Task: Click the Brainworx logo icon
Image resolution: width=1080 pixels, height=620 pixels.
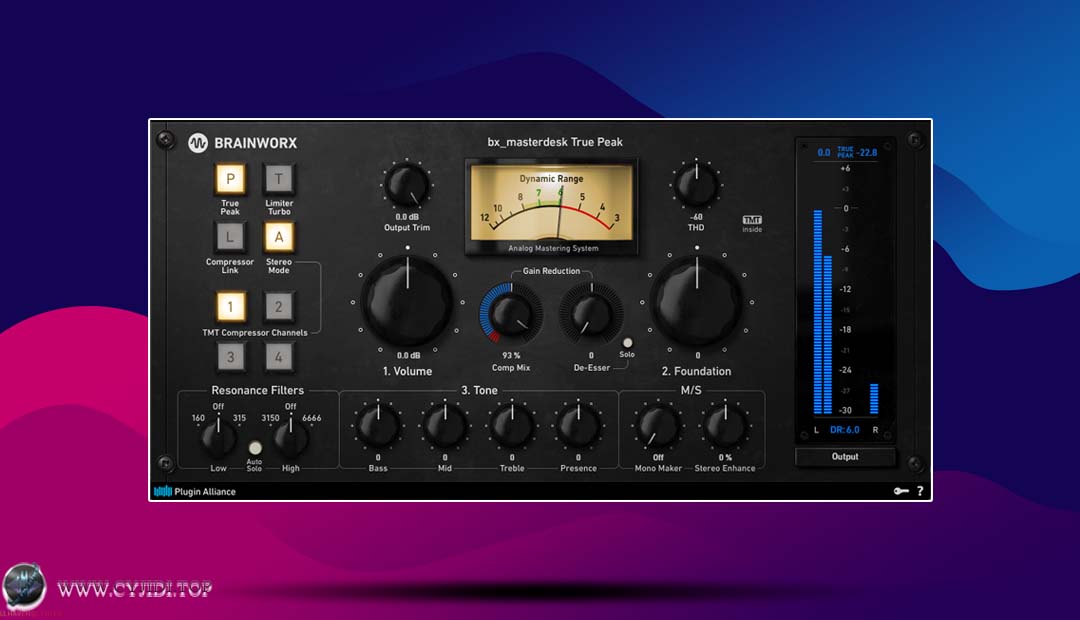Action: pyautogui.click(x=198, y=143)
